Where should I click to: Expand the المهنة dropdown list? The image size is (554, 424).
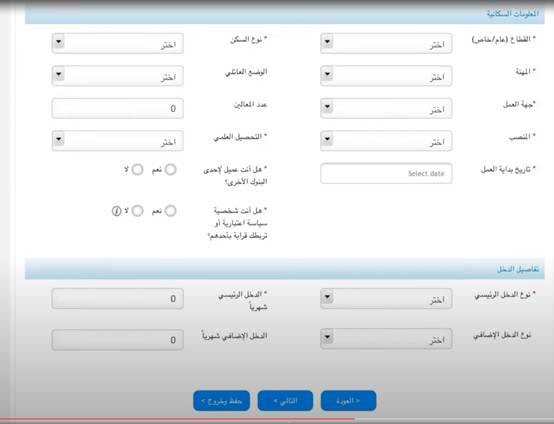coord(386,76)
